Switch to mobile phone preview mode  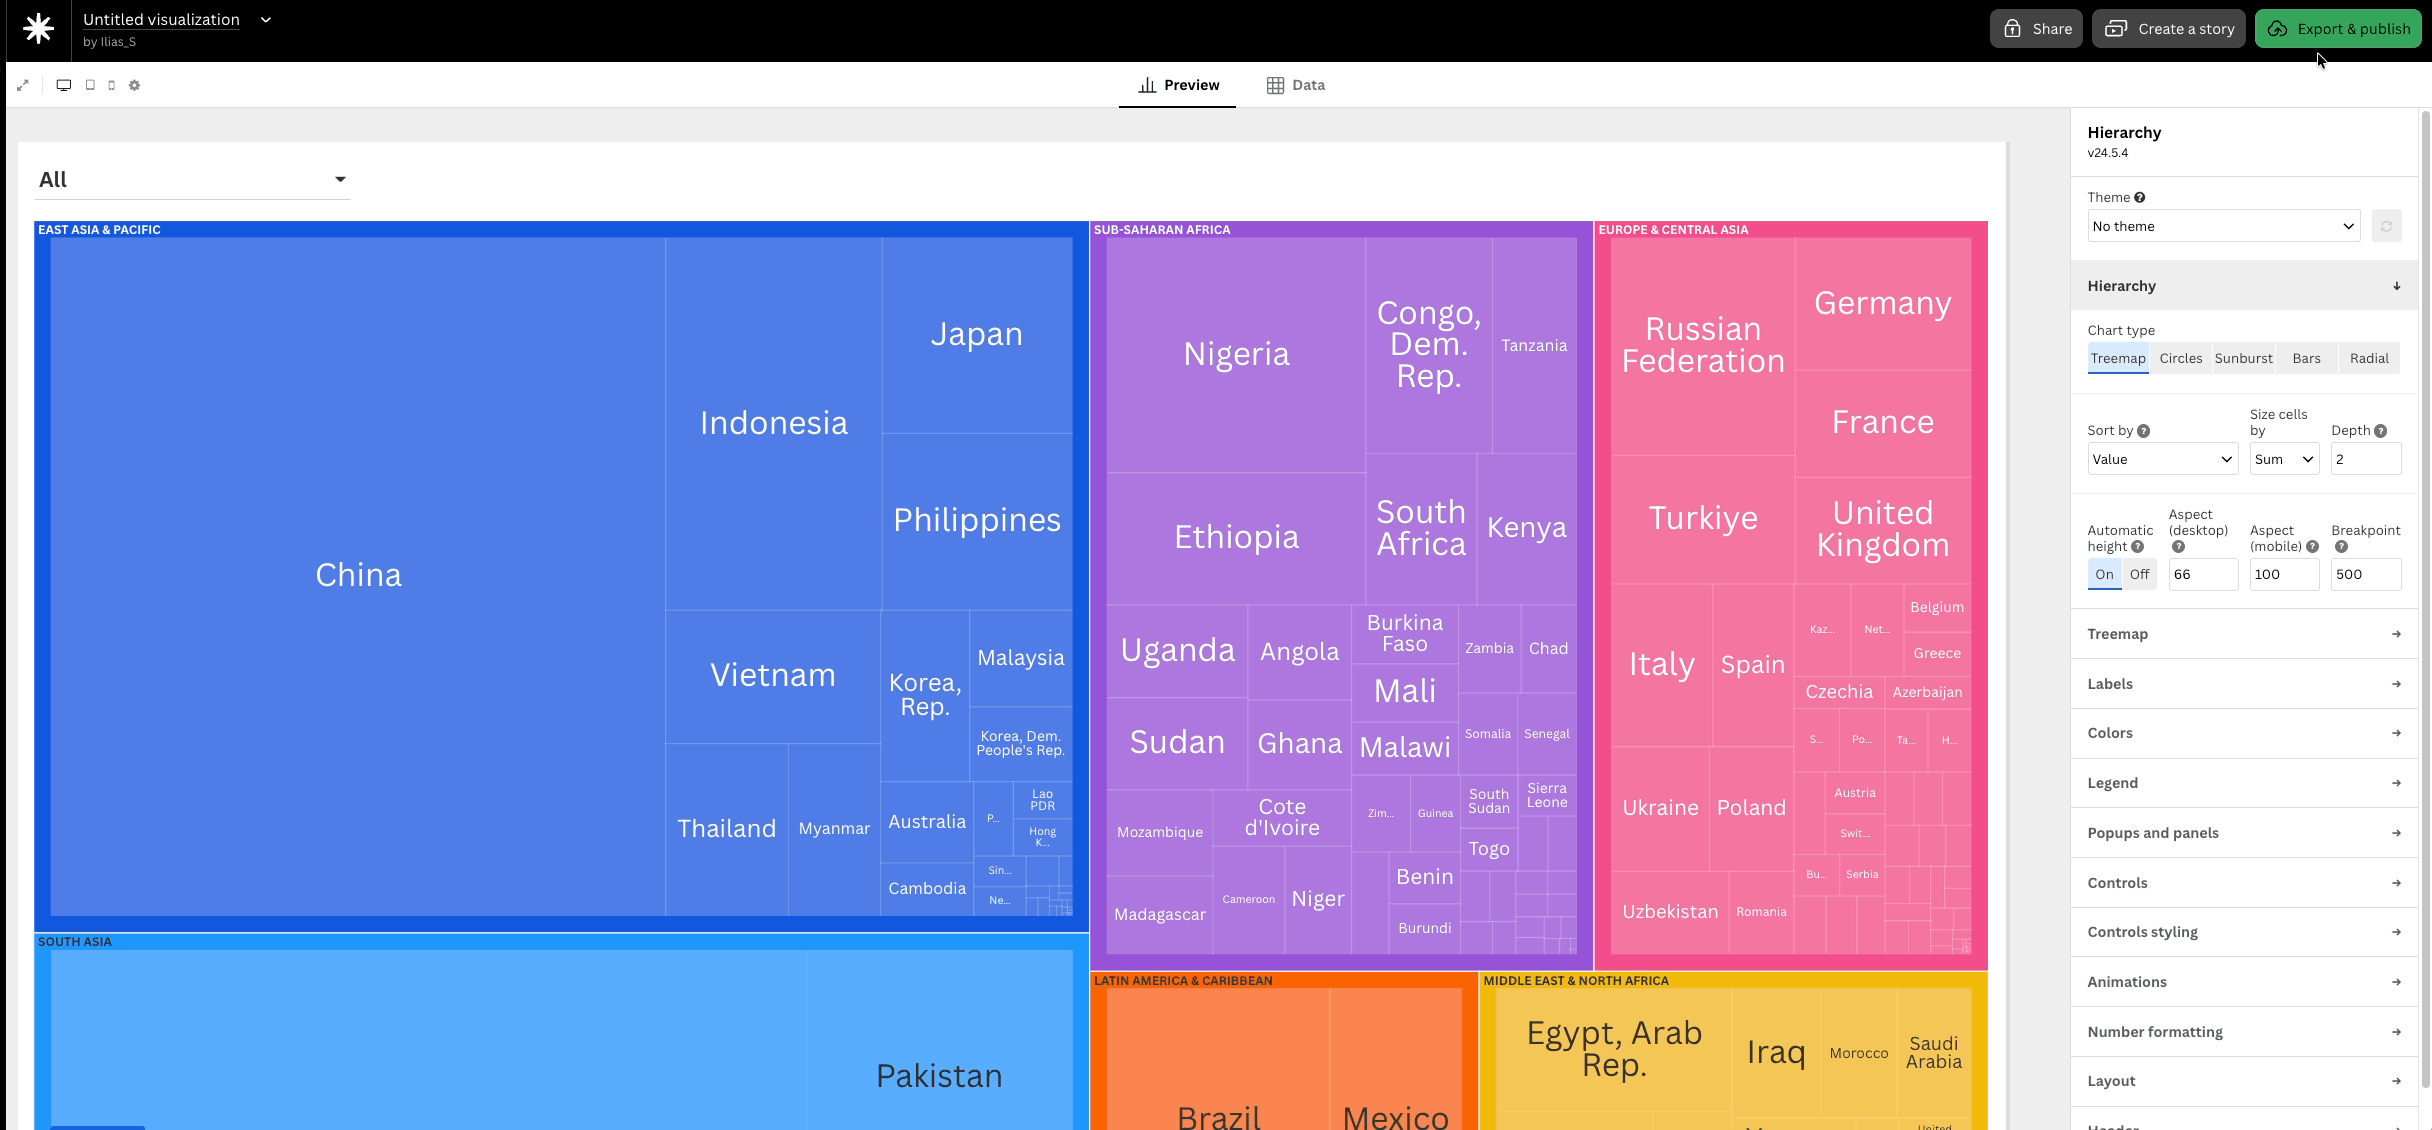111,85
